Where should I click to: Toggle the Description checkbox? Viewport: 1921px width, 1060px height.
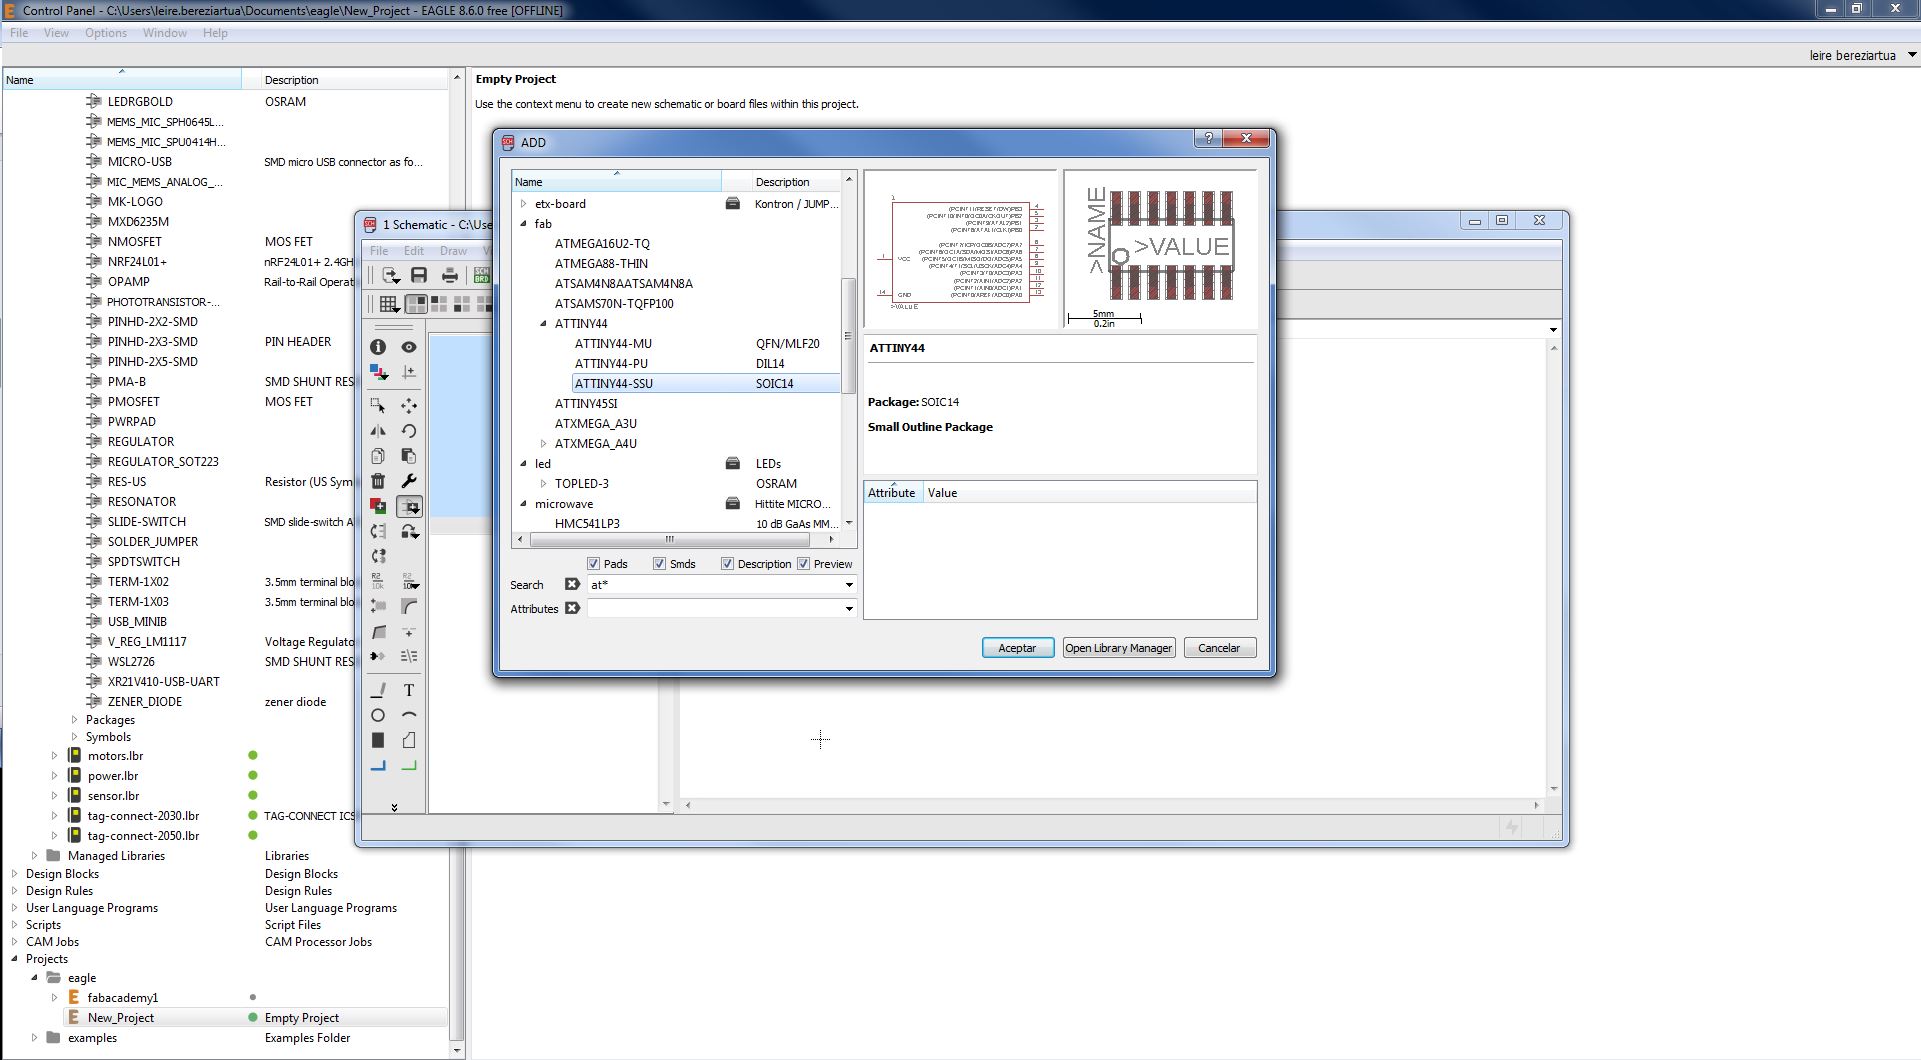tap(727, 564)
